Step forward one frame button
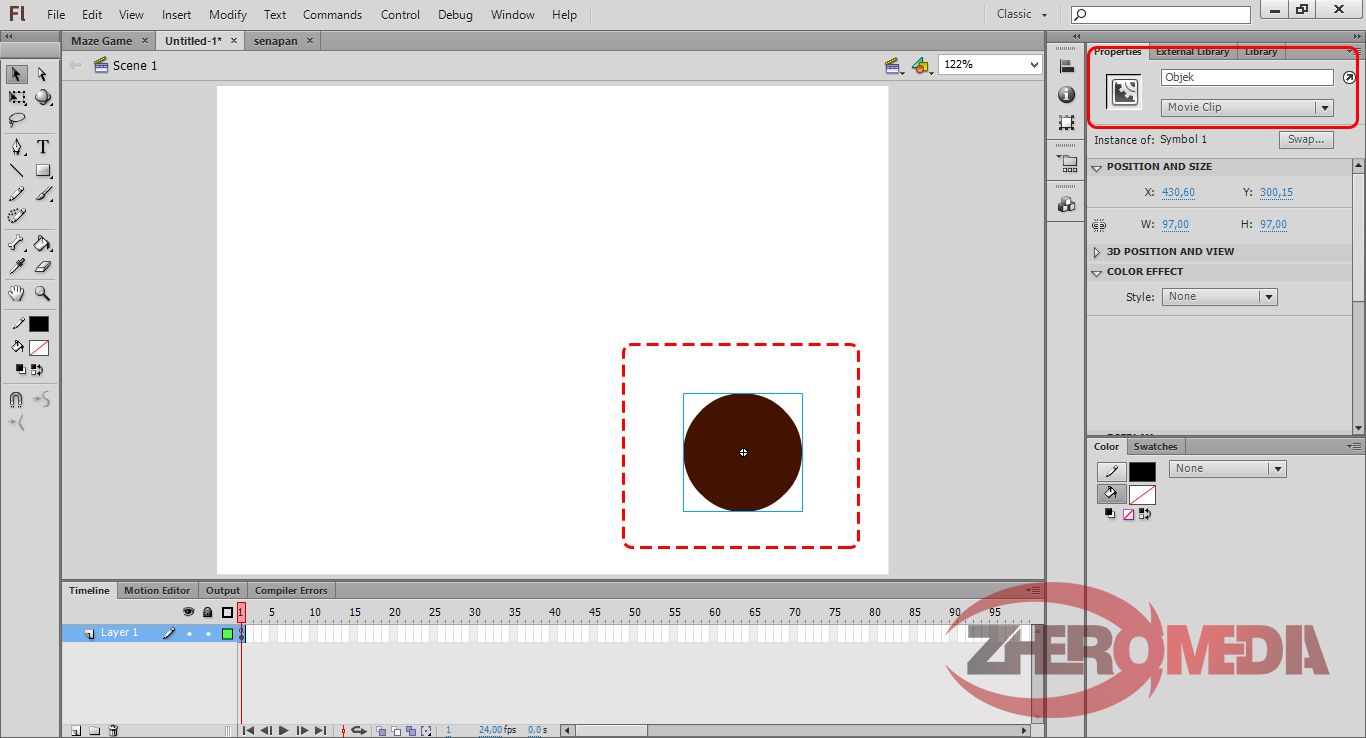The width and height of the screenshot is (1366, 738). [x=302, y=731]
